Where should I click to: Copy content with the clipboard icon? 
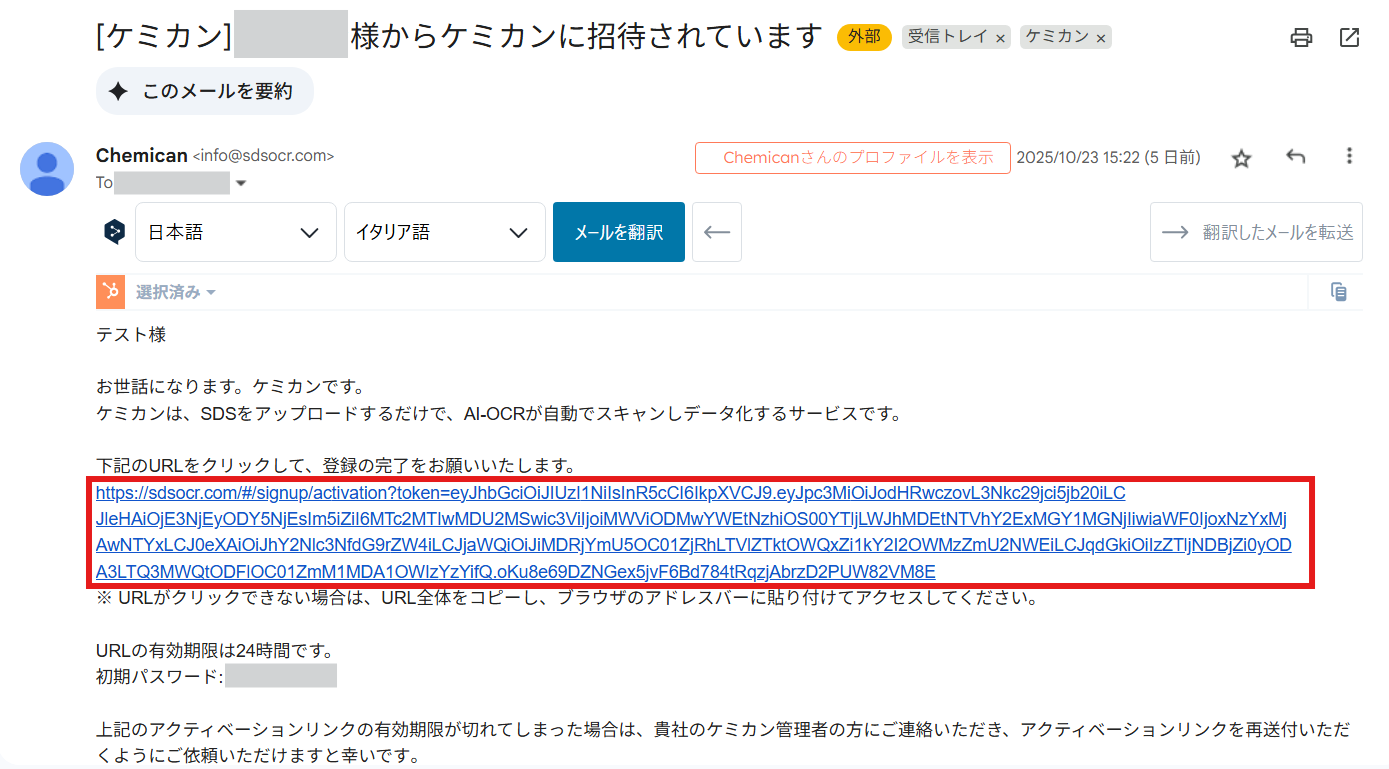coord(1338,292)
